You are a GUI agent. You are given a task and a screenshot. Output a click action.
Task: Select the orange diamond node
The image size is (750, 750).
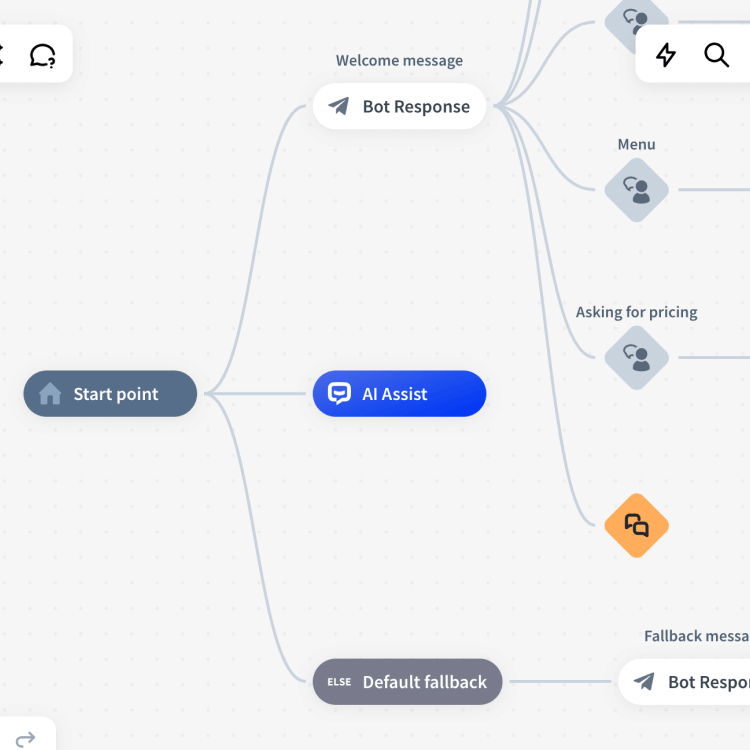636,525
